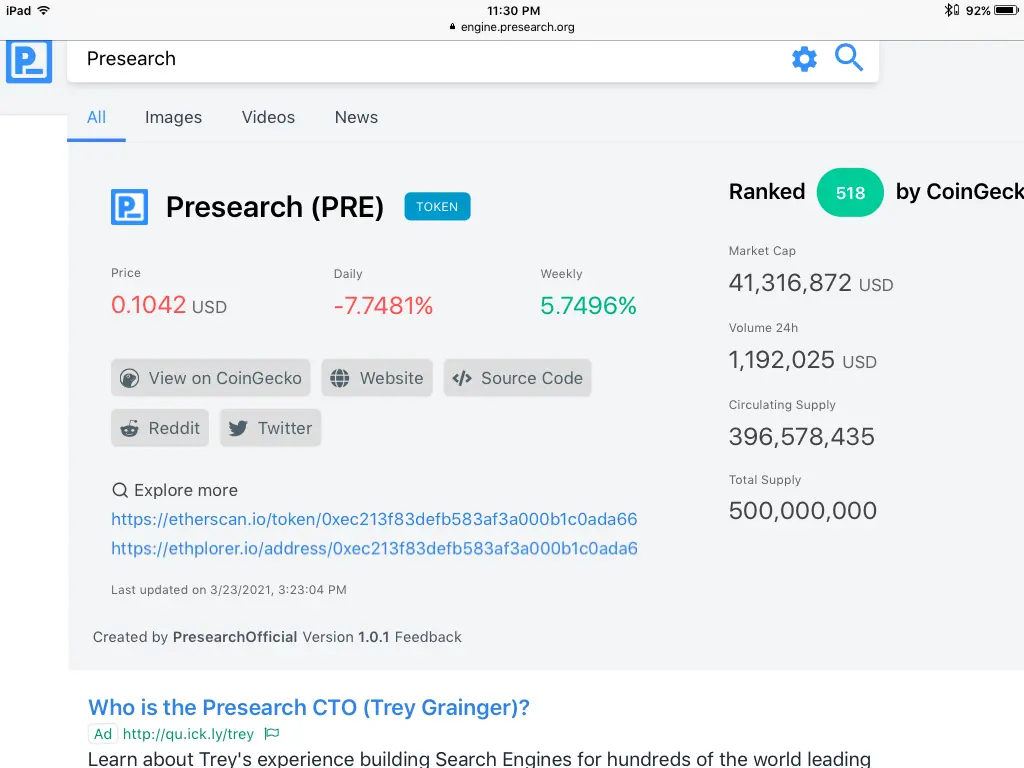Click the blue TOKEN badge
Screen dimensions: 1024x768
coord(437,207)
